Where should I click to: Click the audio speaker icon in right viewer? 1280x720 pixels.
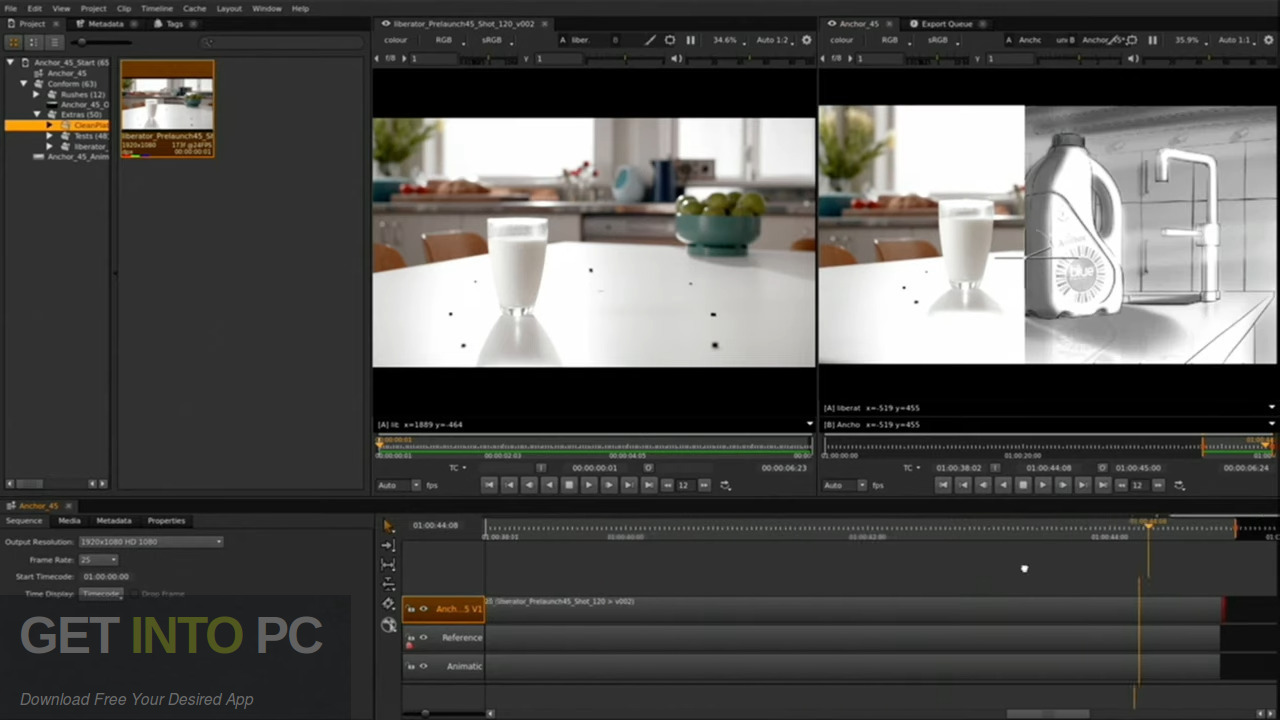click(x=1133, y=59)
